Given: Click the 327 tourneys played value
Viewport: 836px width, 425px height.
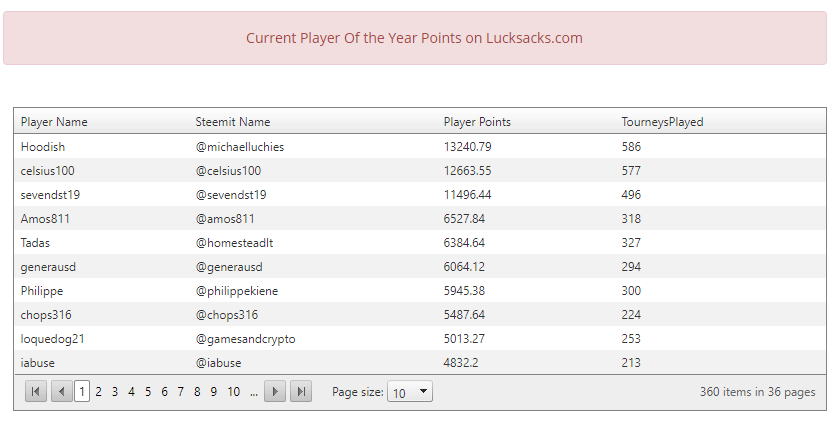Looking at the screenshot, I should [x=631, y=243].
